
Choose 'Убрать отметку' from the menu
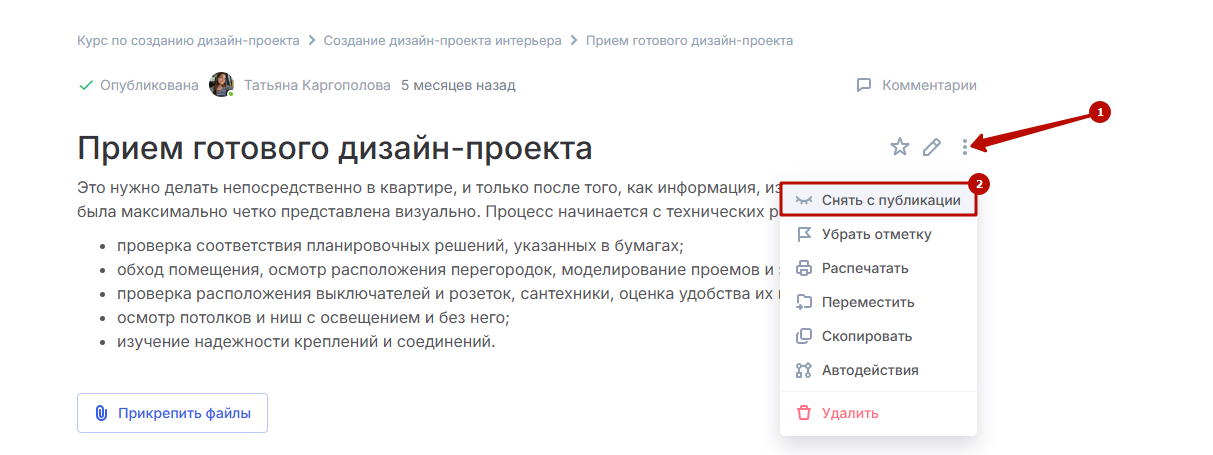(876, 234)
